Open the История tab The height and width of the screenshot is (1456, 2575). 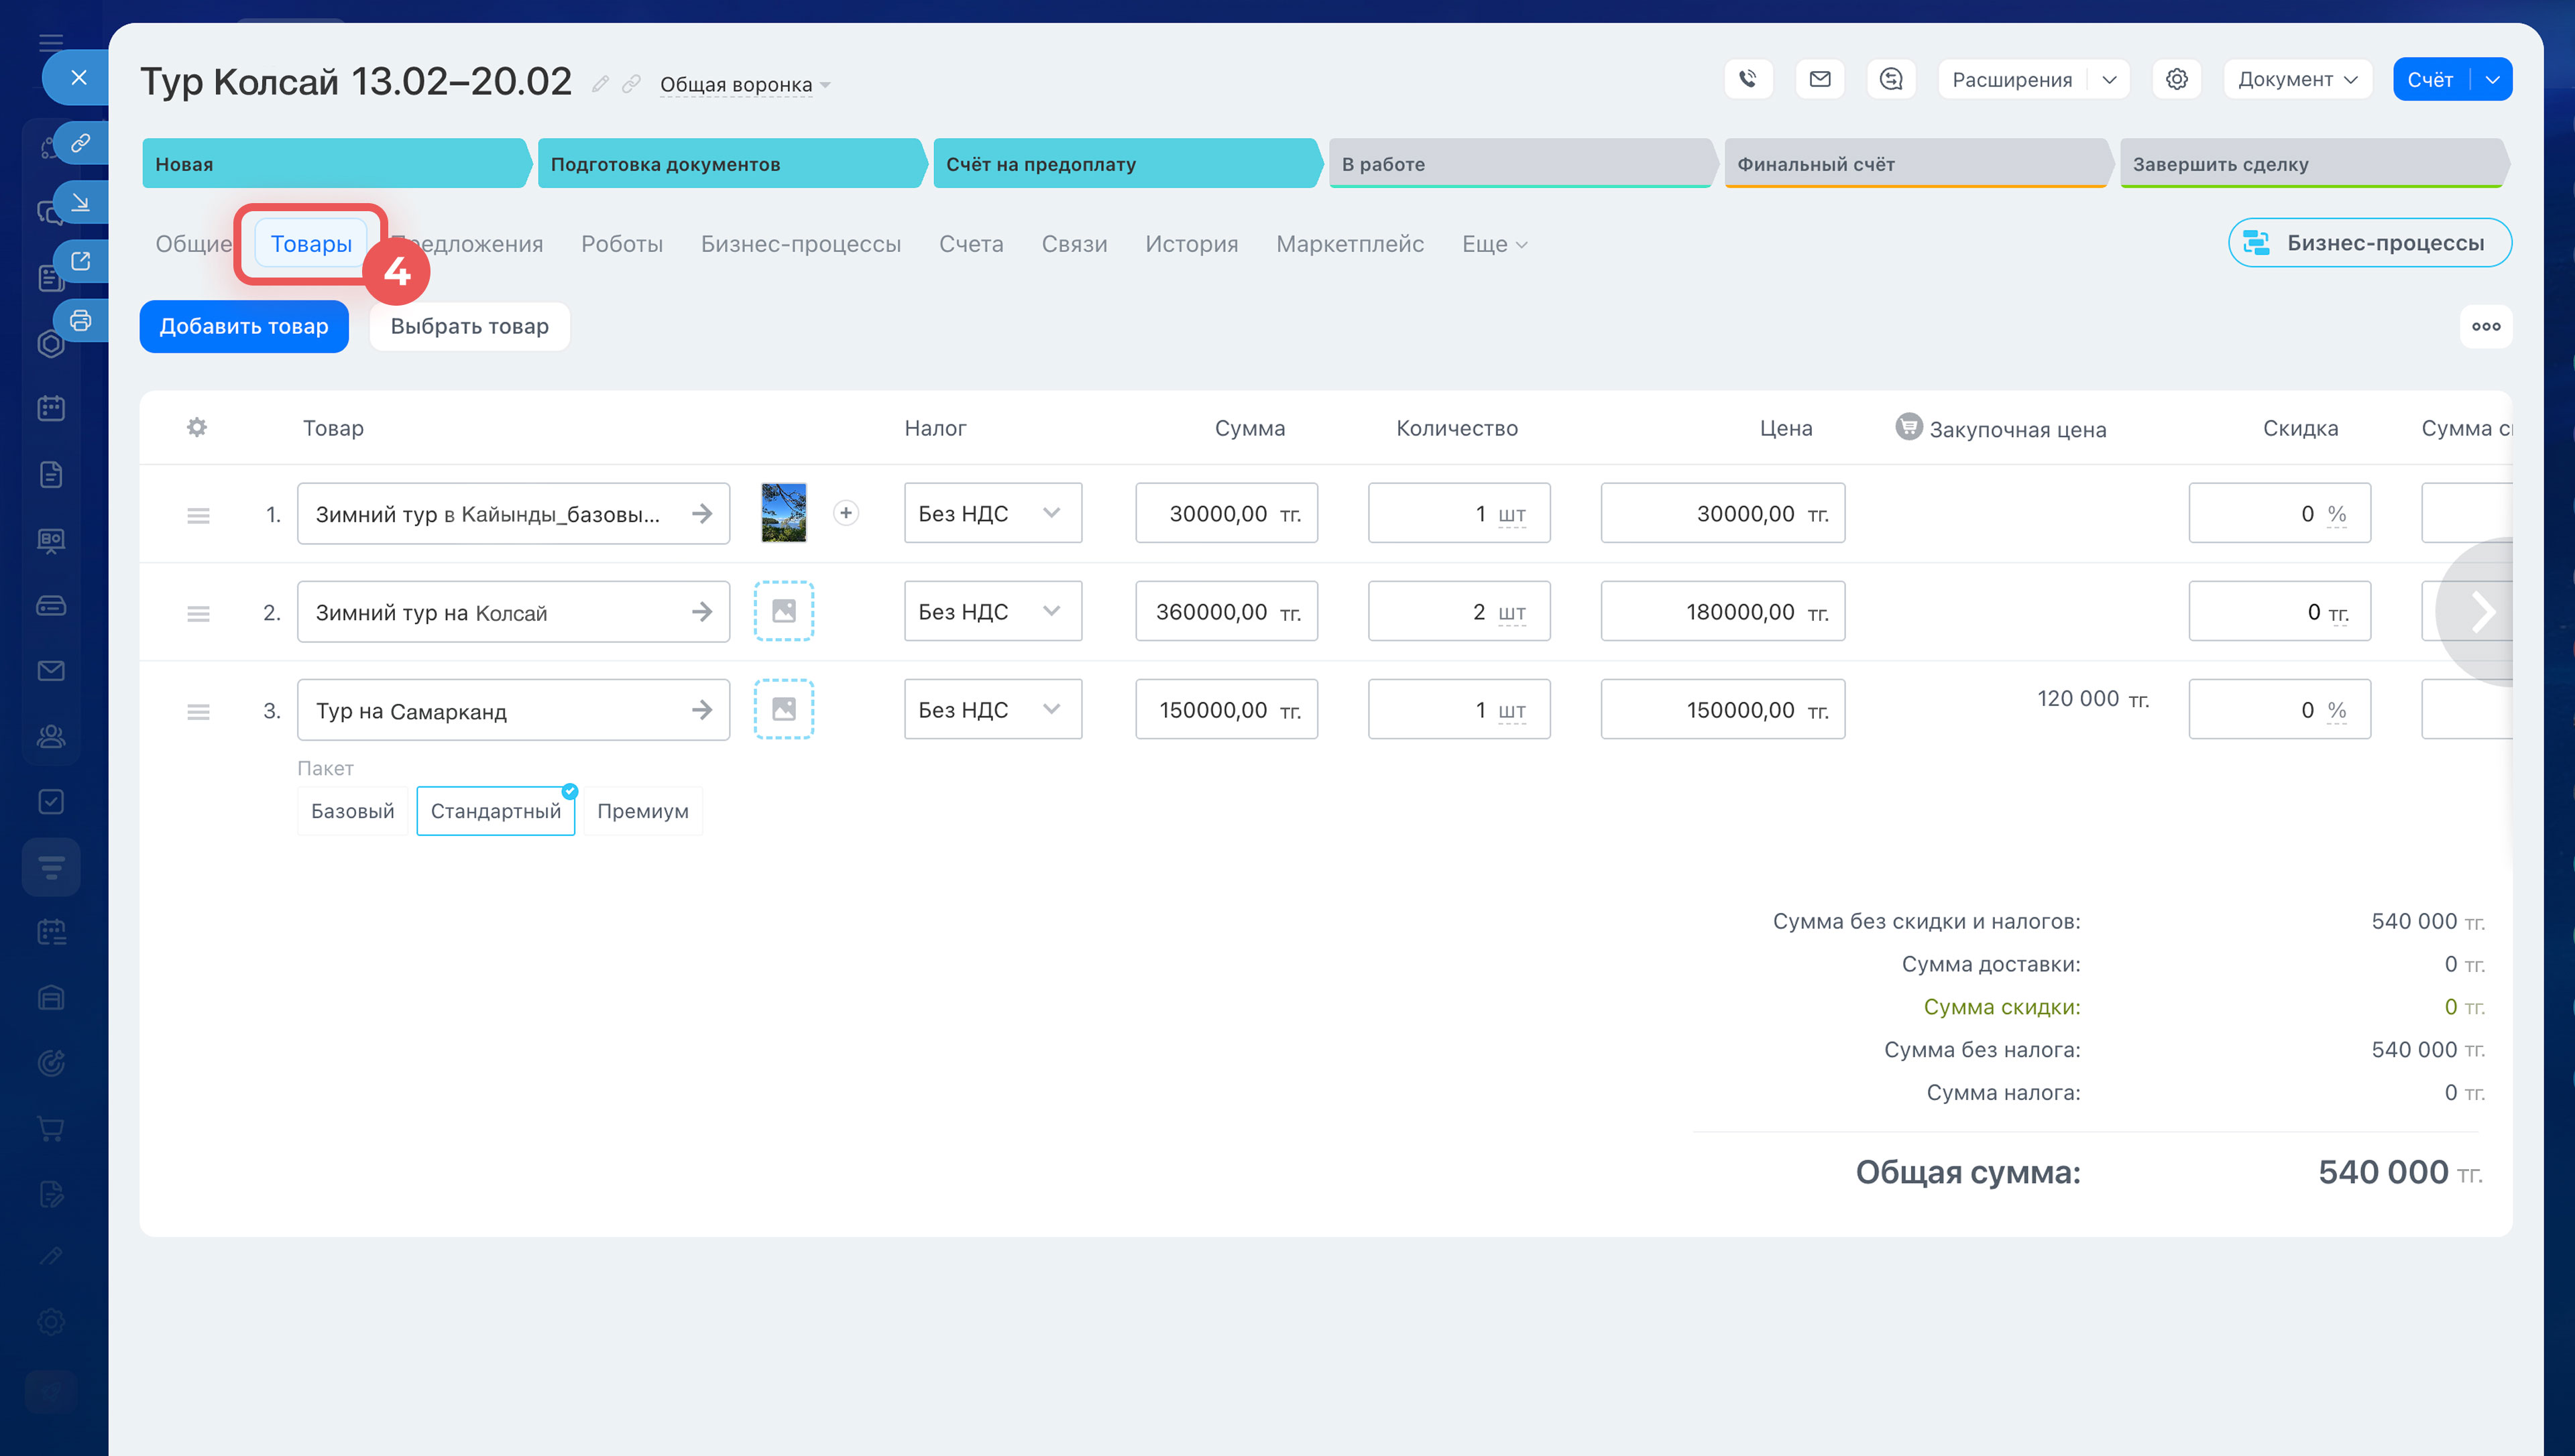(x=1192, y=244)
